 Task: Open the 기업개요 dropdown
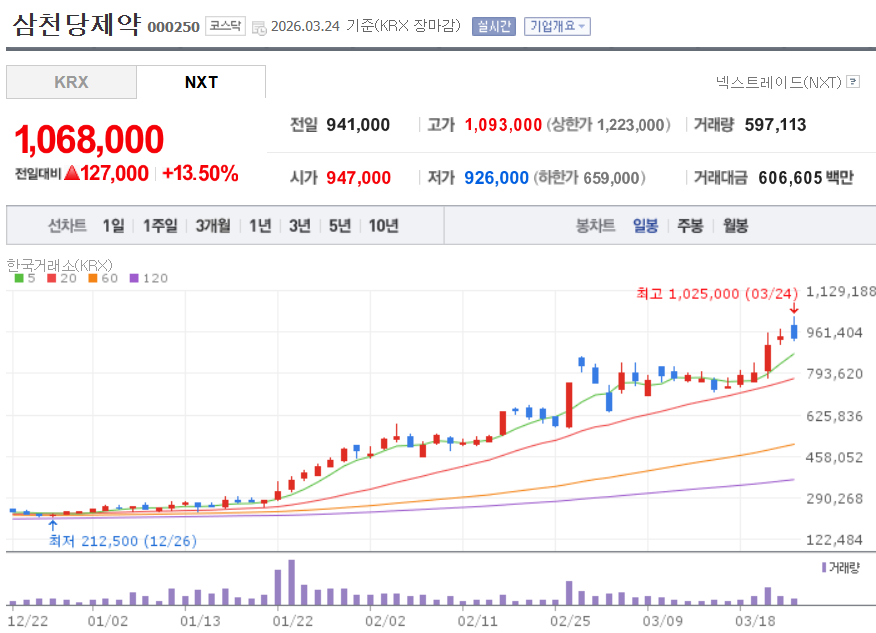[x=558, y=26]
